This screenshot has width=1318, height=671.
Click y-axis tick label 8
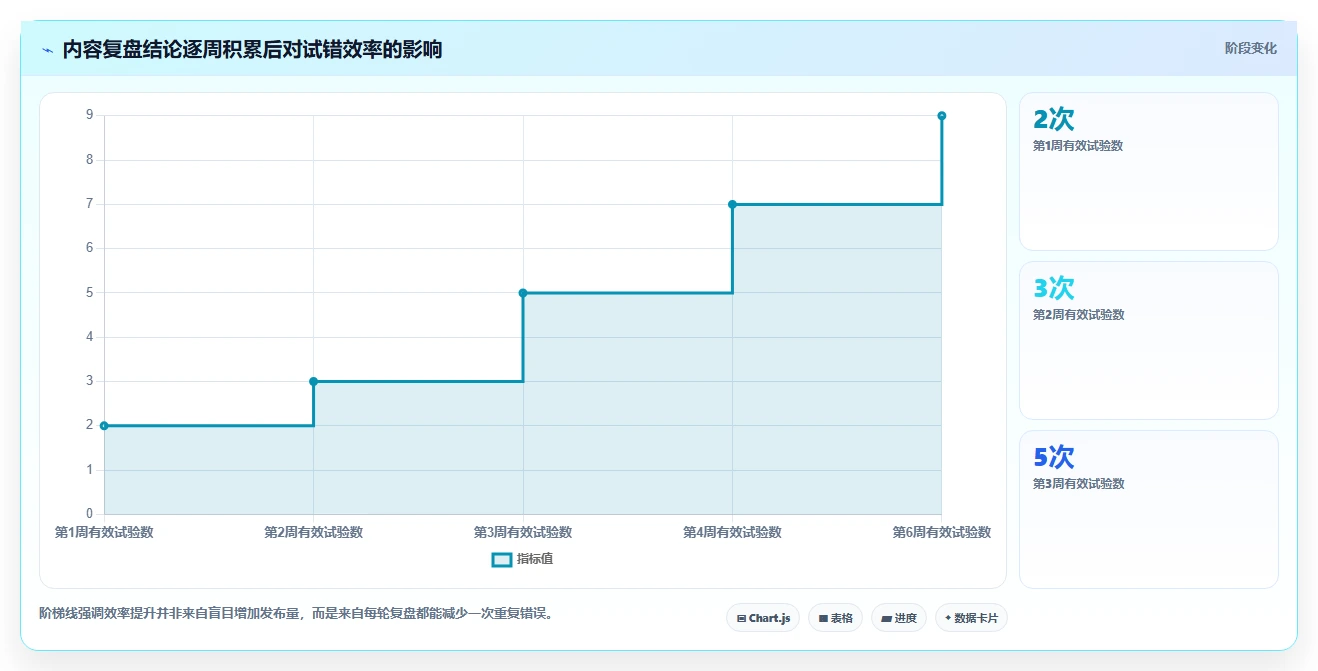pyautogui.click(x=89, y=160)
